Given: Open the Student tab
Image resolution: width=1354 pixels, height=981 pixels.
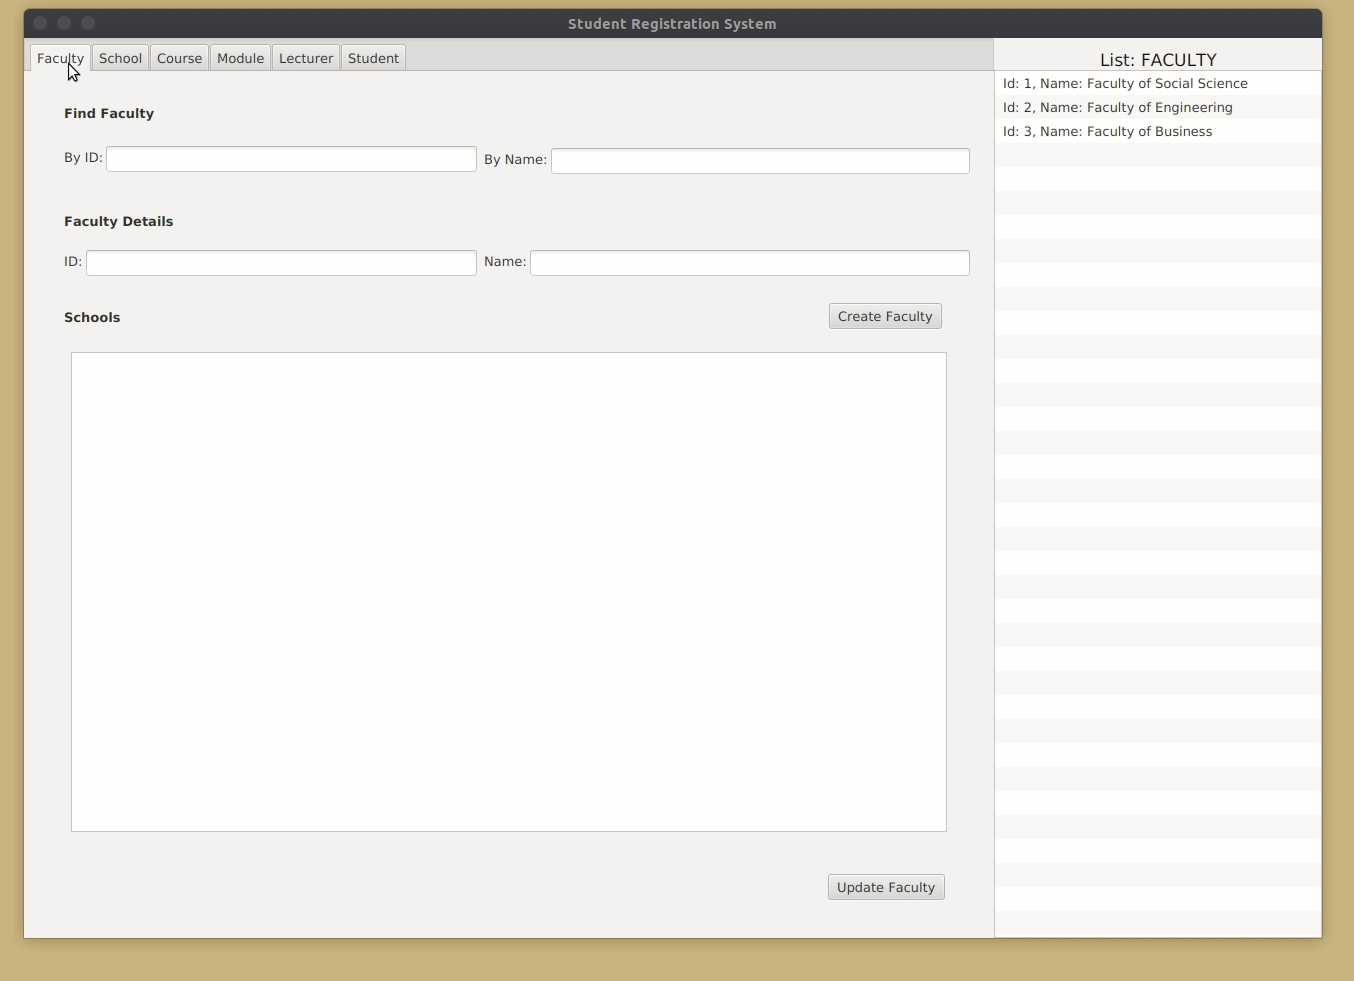Looking at the screenshot, I should pos(372,57).
